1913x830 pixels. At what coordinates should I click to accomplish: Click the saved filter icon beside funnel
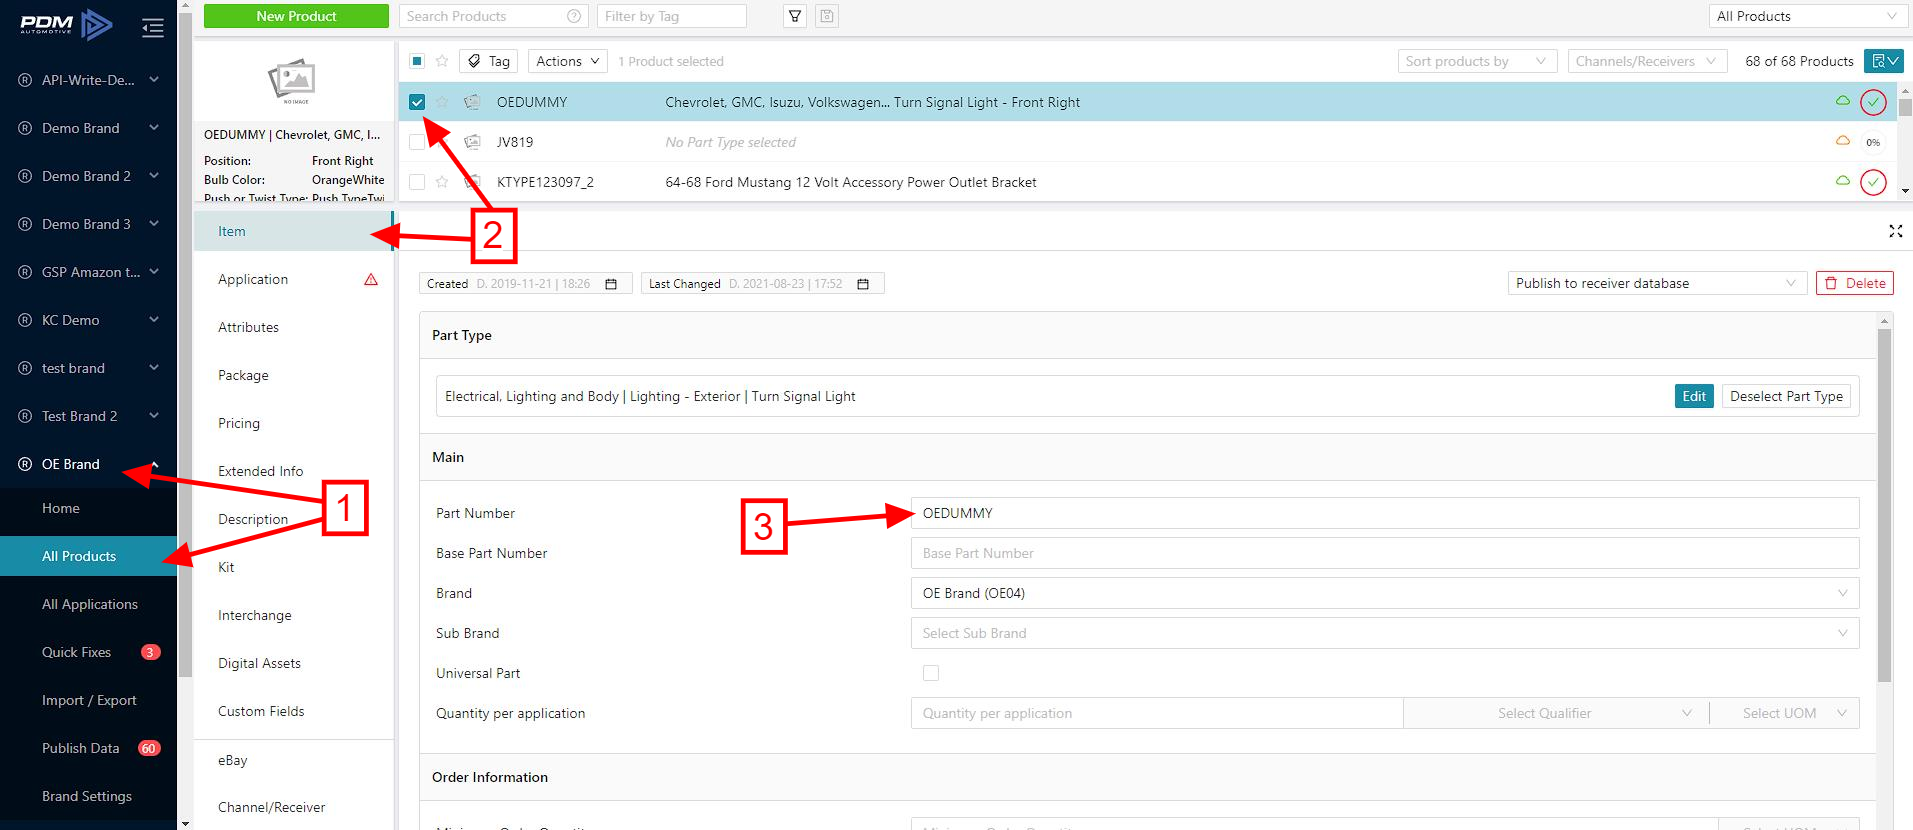click(827, 16)
